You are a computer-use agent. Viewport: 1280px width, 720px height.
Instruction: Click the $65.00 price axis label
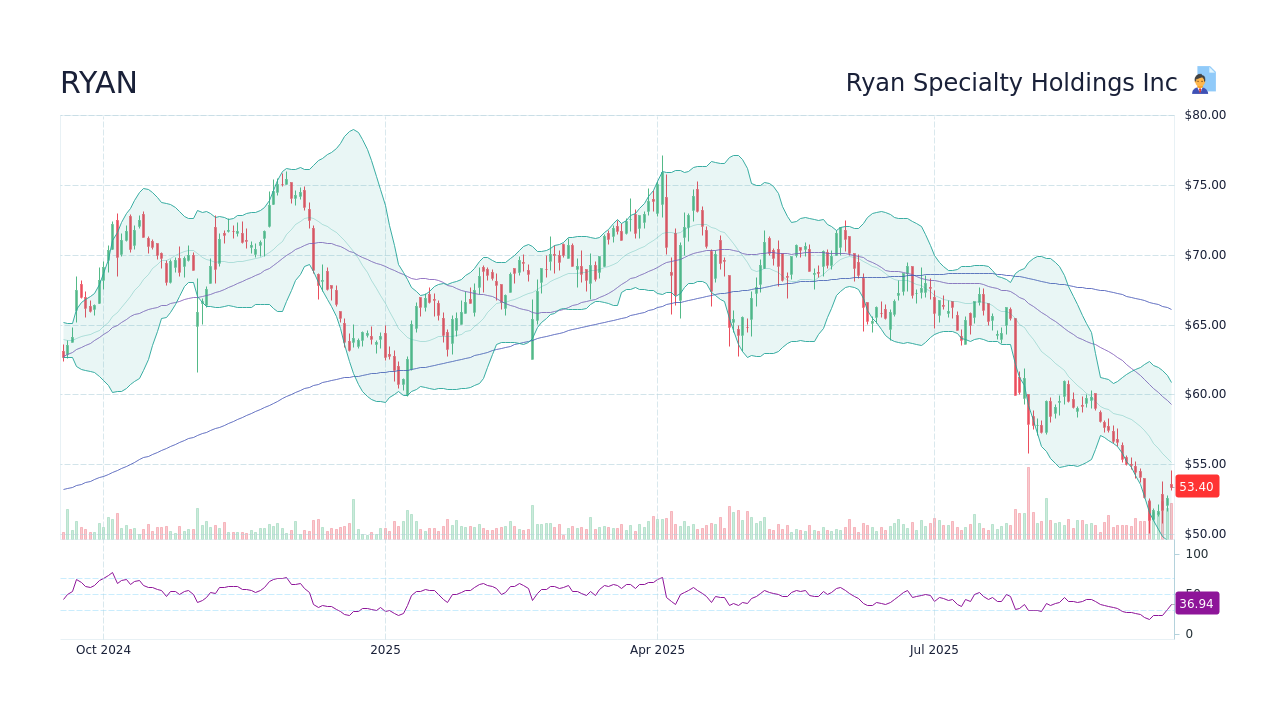click(x=1205, y=325)
